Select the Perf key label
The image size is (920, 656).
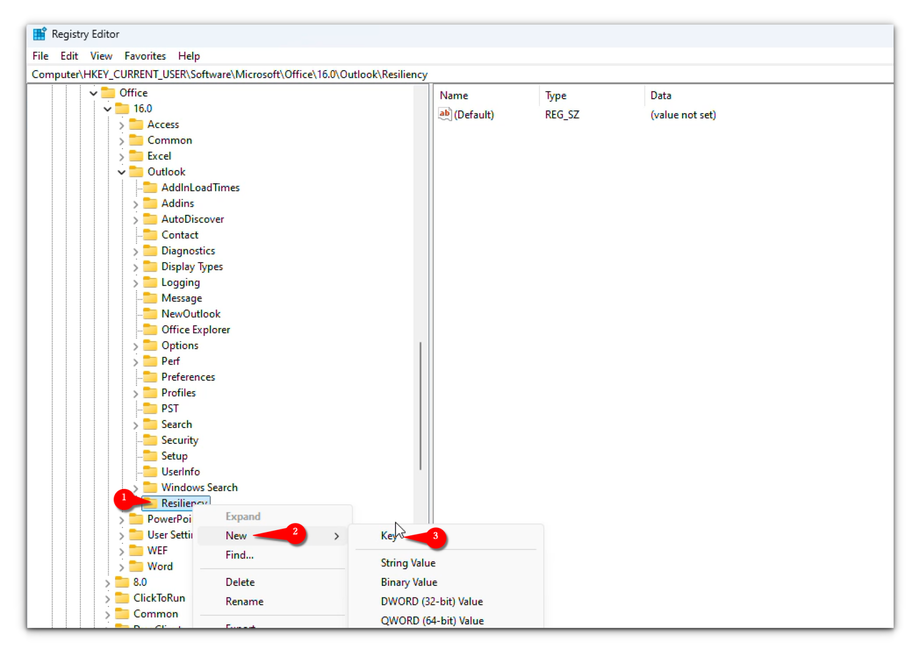[x=171, y=361]
